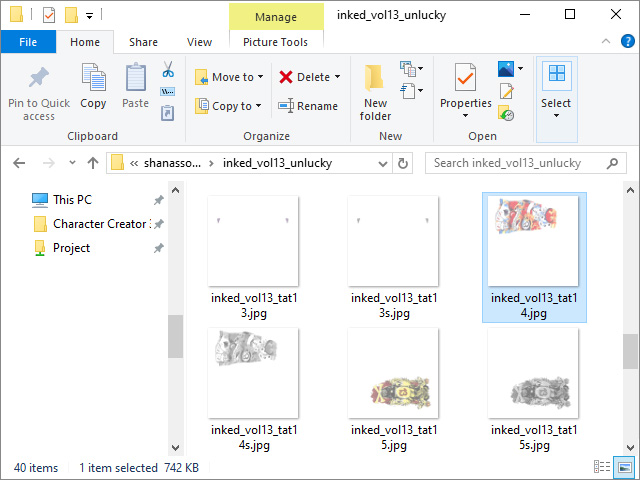640x480 pixels.
Task: Open the Delete dropdown arrow
Action: pos(337,77)
